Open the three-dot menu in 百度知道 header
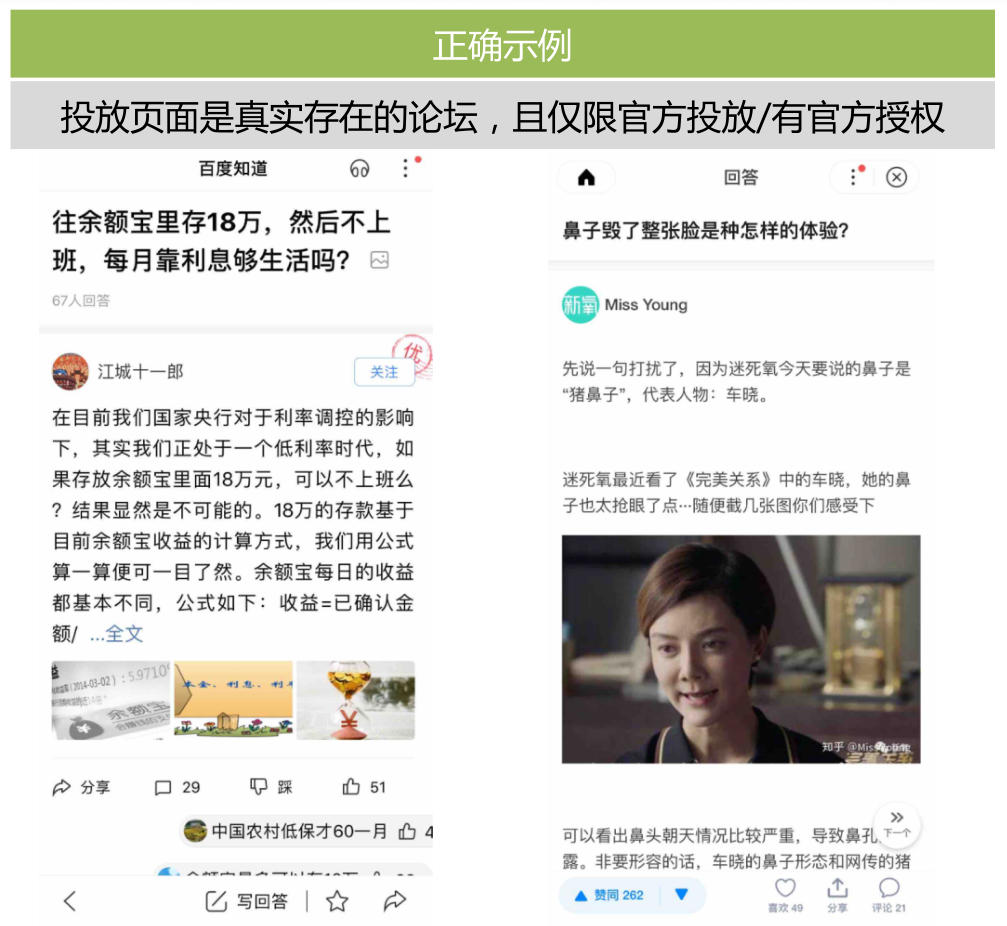Screen dimensions: 1007x926 tap(405, 169)
